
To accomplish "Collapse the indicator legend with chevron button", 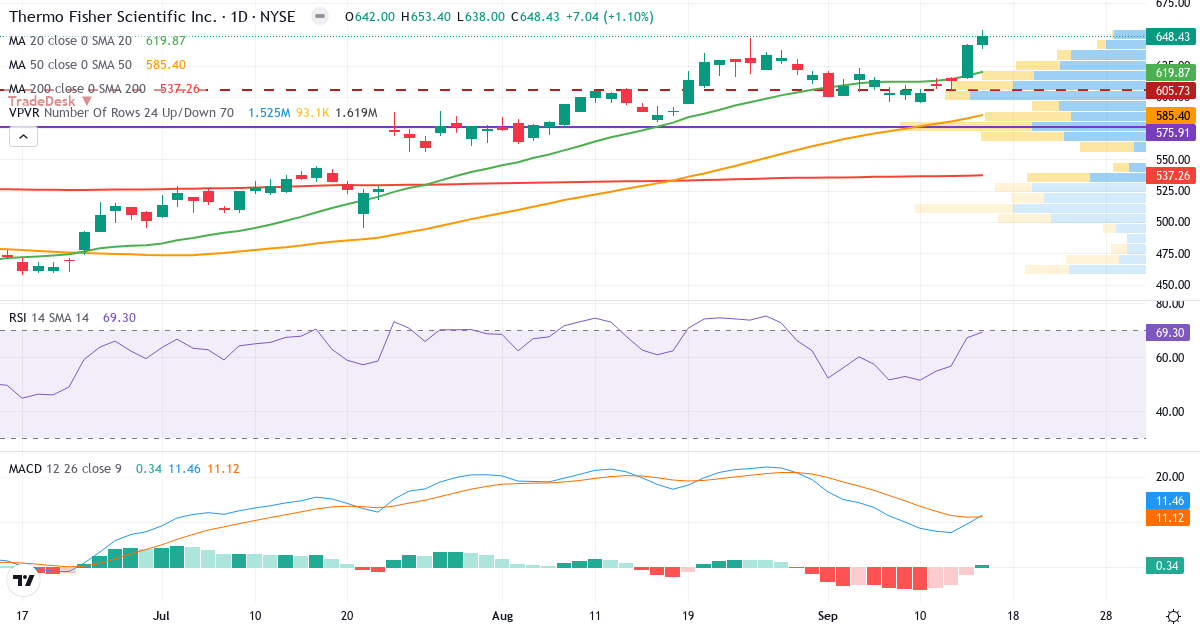I will click(23, 135).
